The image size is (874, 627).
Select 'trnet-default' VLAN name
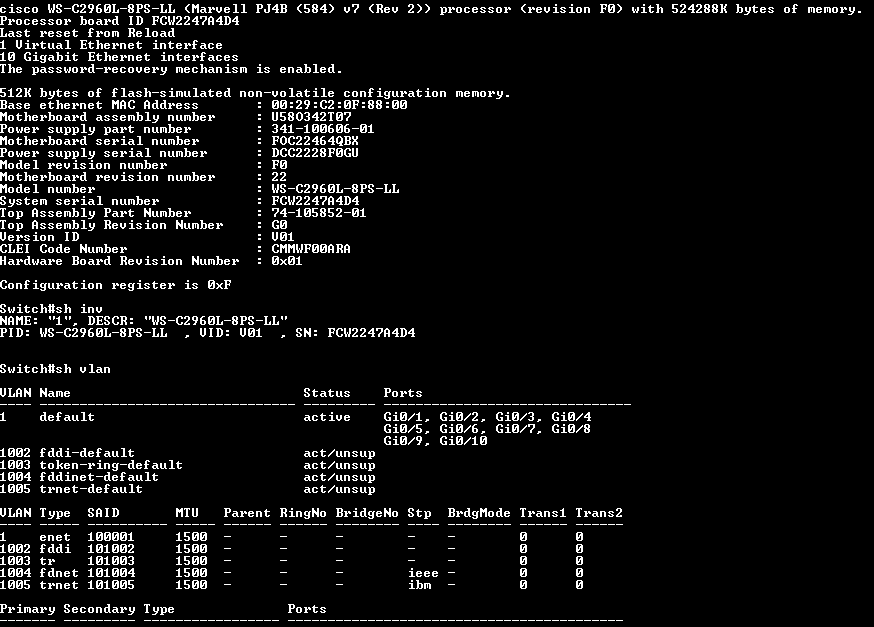coord(91,489)
